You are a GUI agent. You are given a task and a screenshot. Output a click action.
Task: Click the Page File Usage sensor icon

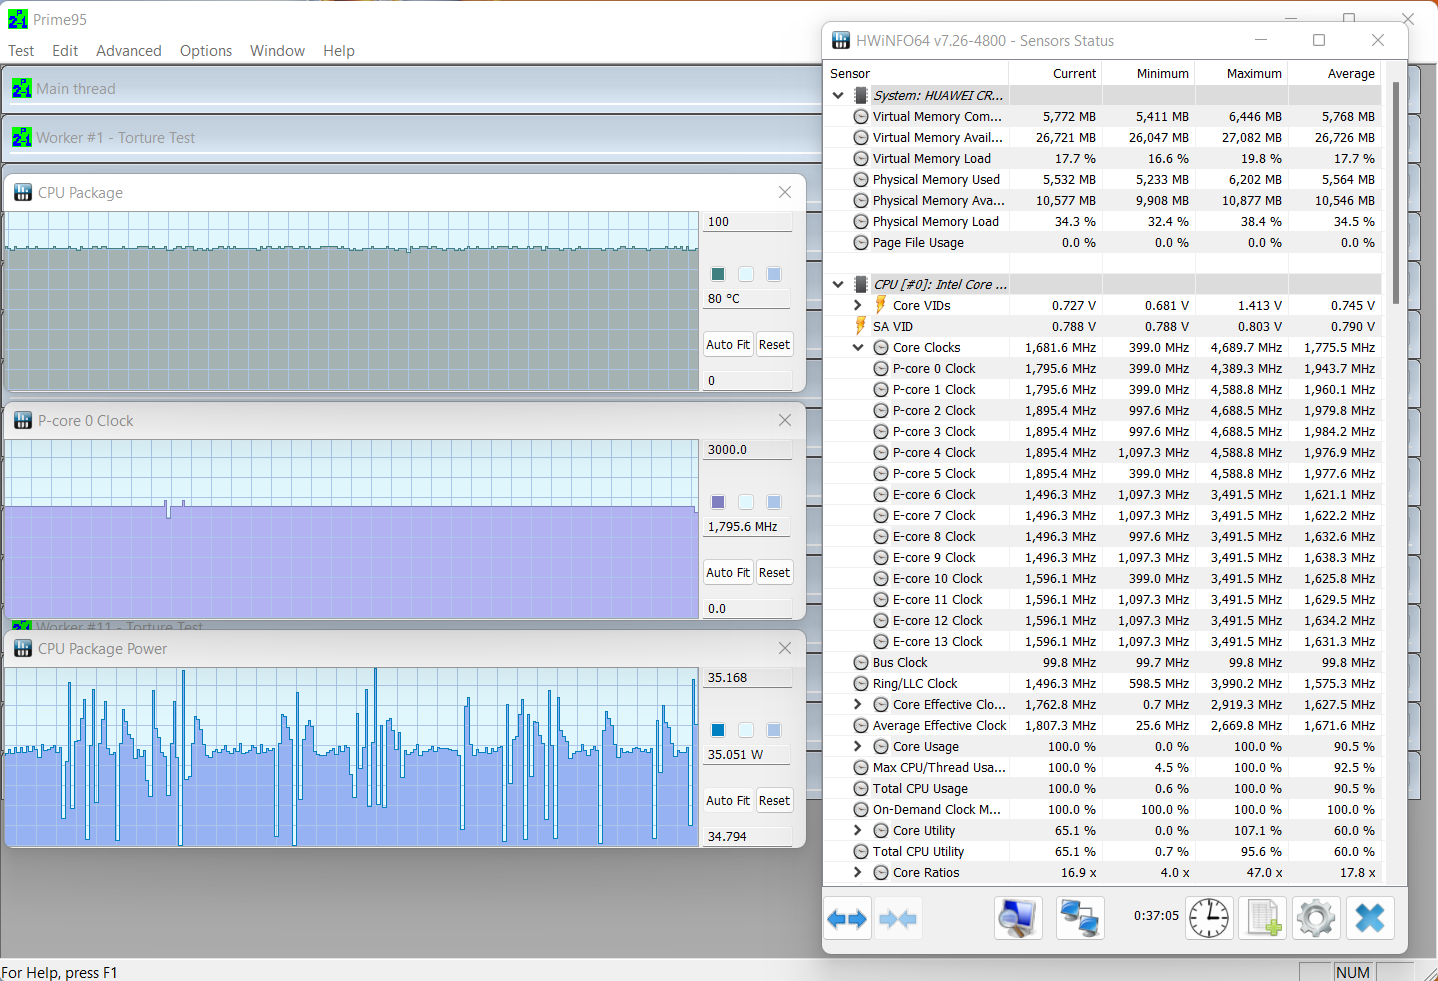861,242
